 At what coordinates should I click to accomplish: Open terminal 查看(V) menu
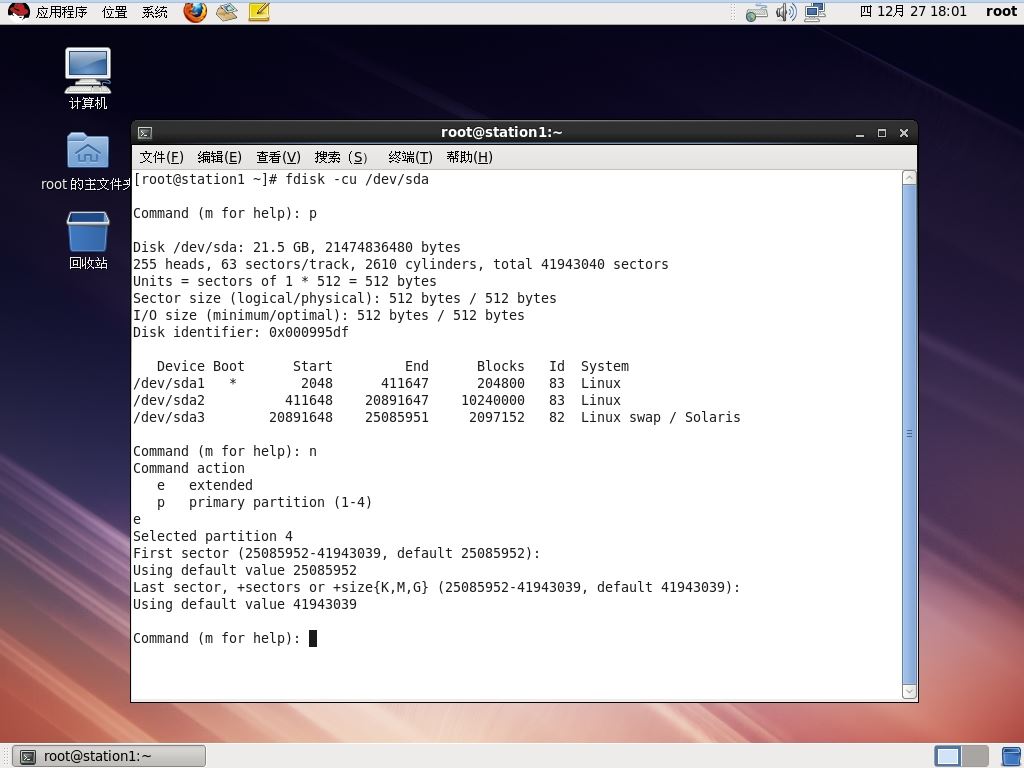pos(278,157)
